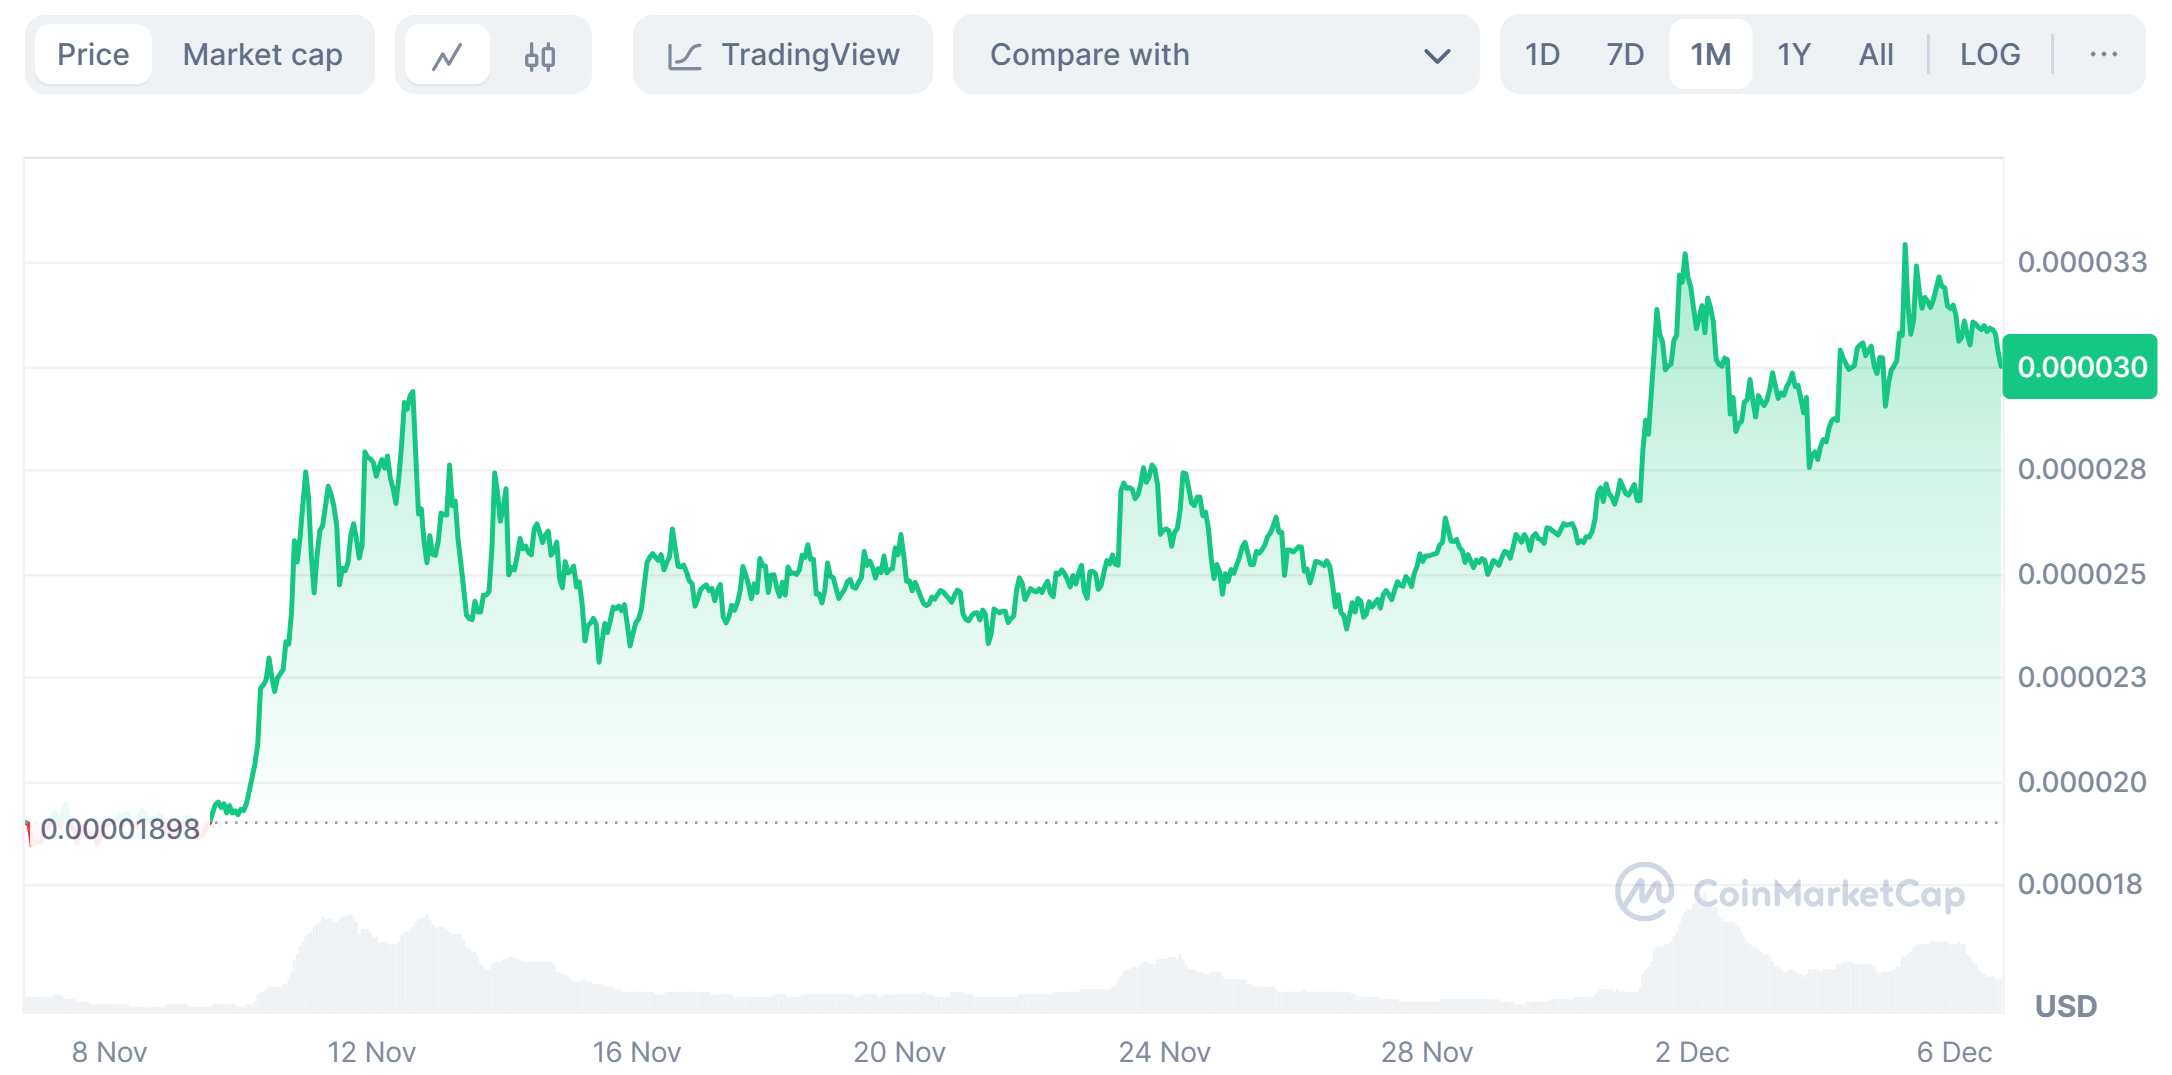This screenshot has width=2172, height=1075.
Task: Click the current price label 0.000030
Action: click(x=2081, y=367)
